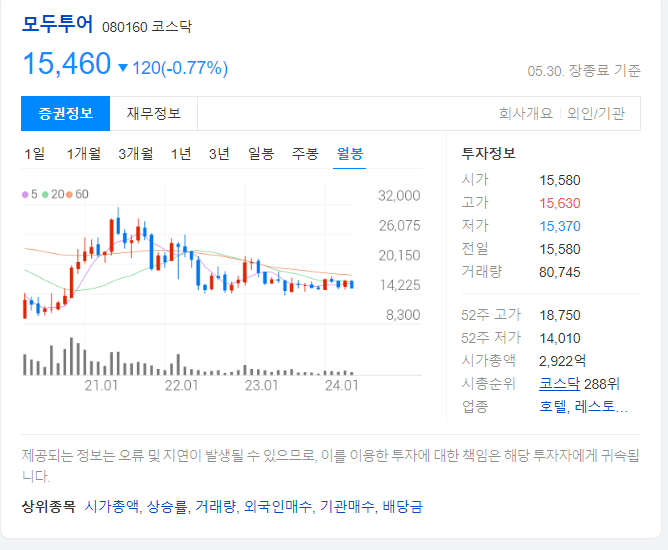The width and height of the screenshot is (668, 550).
Task: Click the 22.01 date axis label
Action: tap(181, 386)
